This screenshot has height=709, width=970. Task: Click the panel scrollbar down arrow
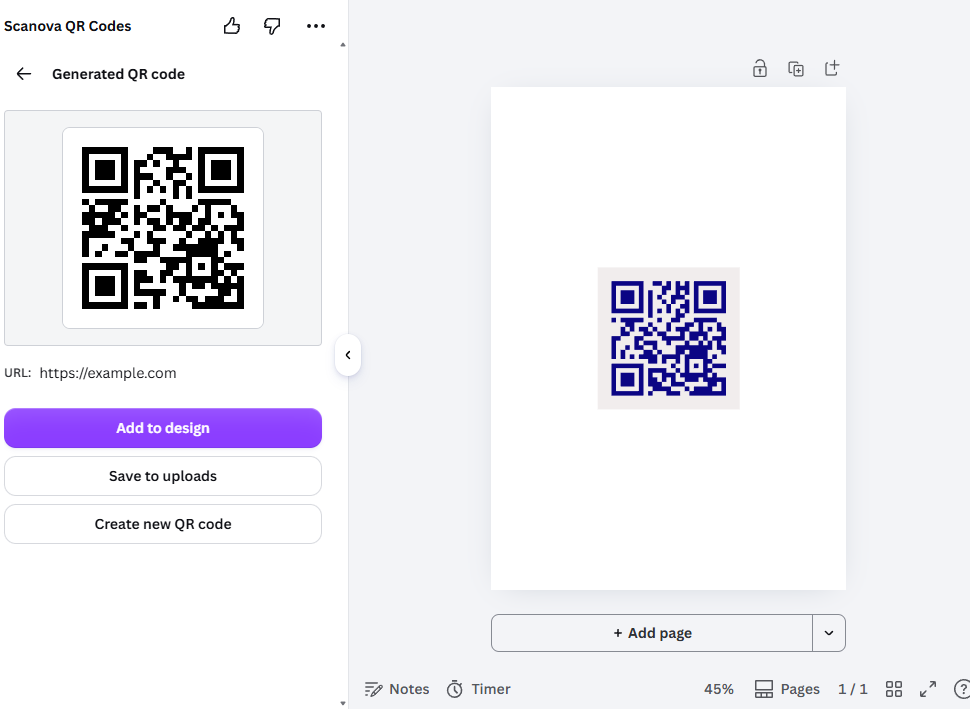(x=343, y=703)
